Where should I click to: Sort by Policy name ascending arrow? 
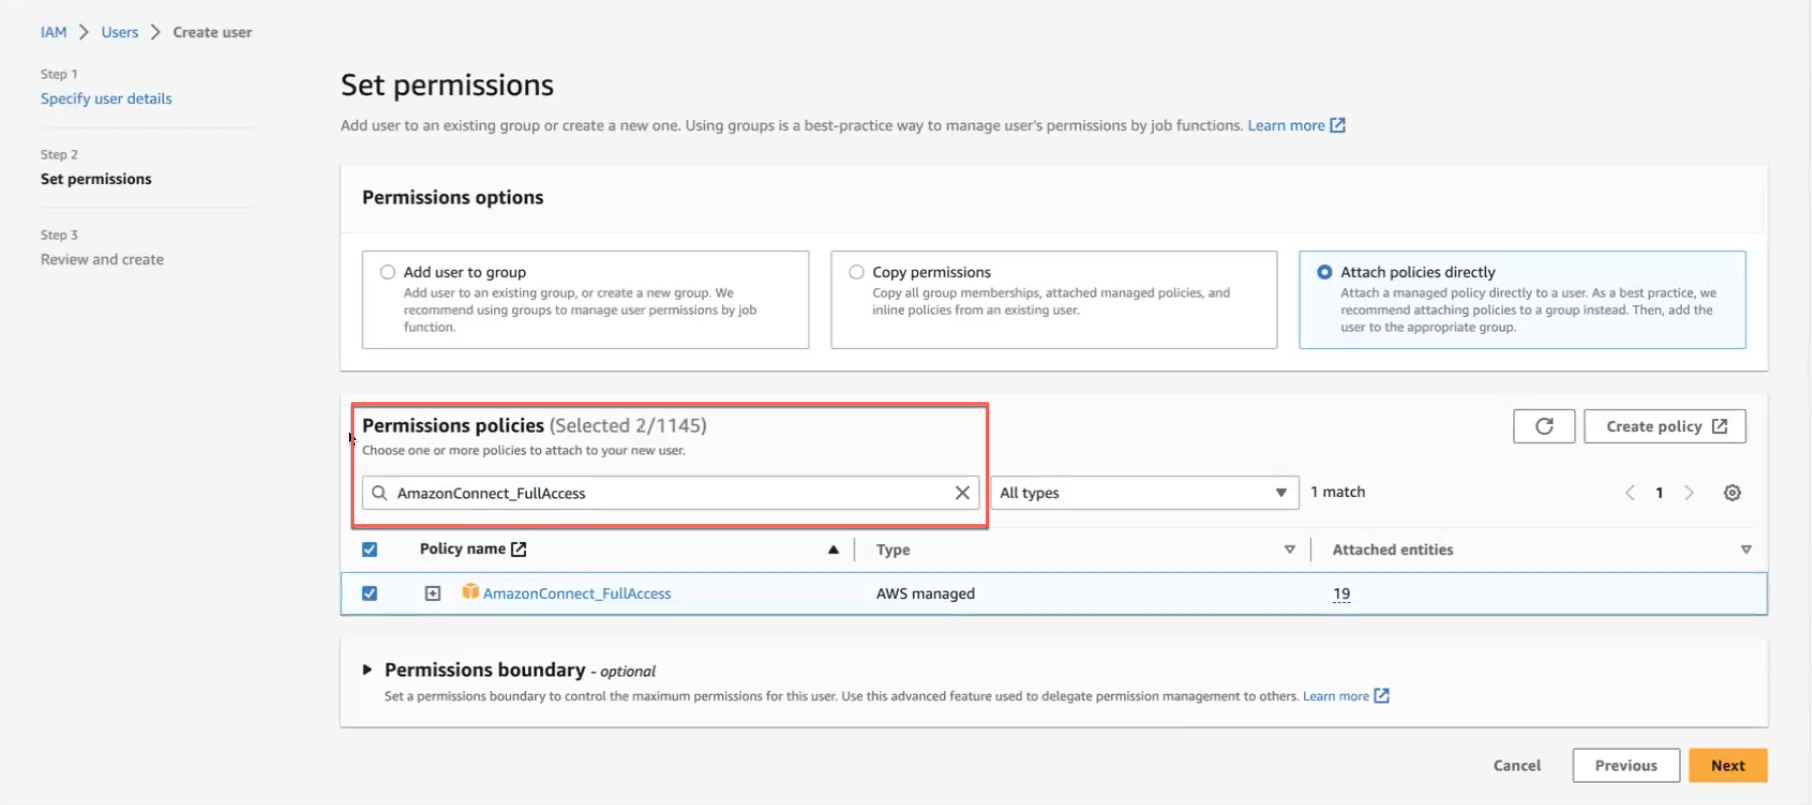tap(833, 549)
